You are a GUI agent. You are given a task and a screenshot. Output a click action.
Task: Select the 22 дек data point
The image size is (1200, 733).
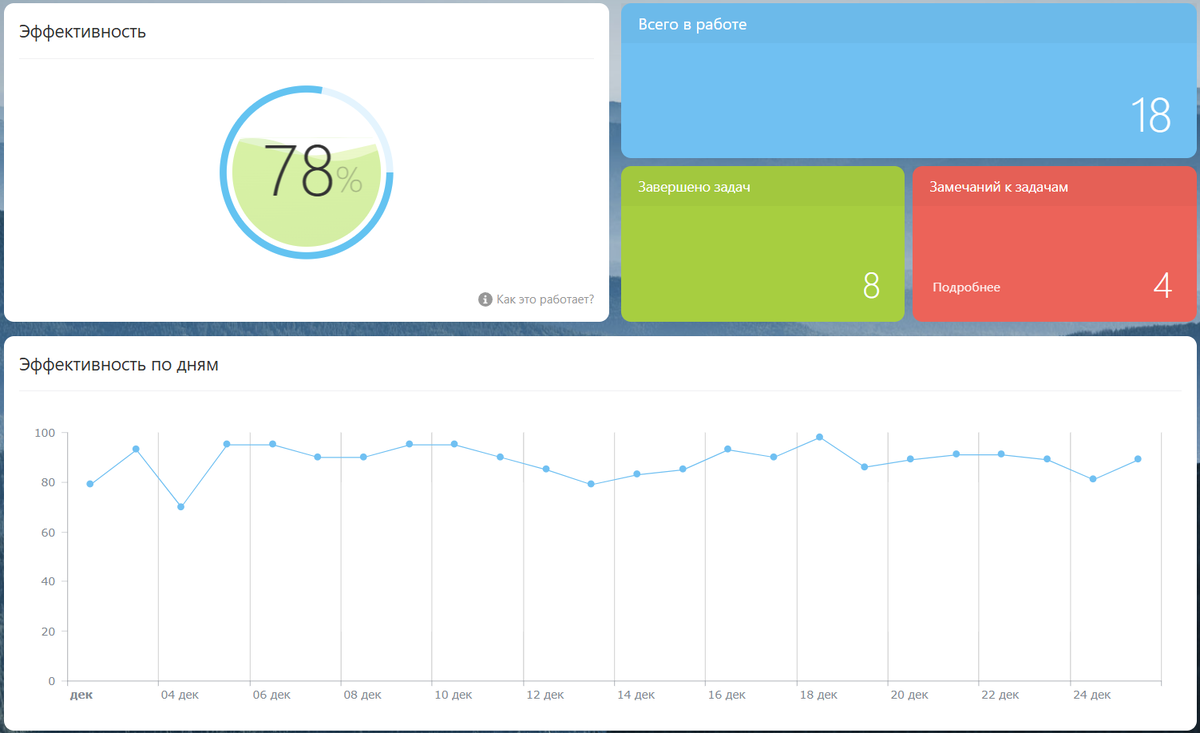point(1001,454)
